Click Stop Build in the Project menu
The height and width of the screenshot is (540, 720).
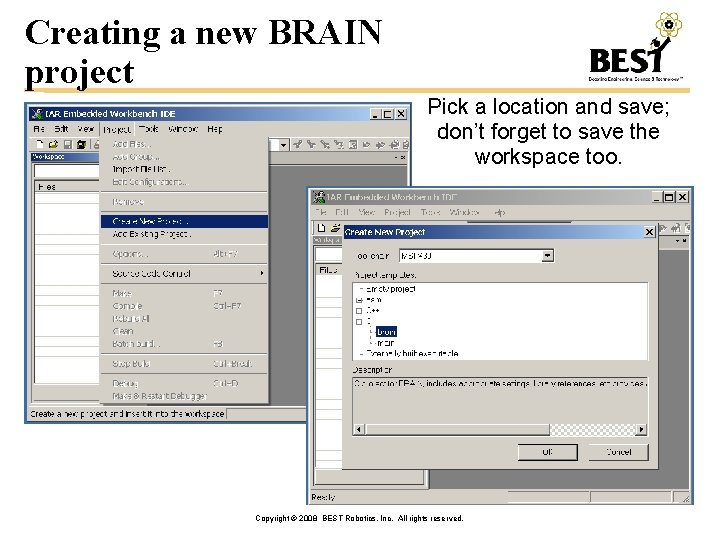point(184,363)
